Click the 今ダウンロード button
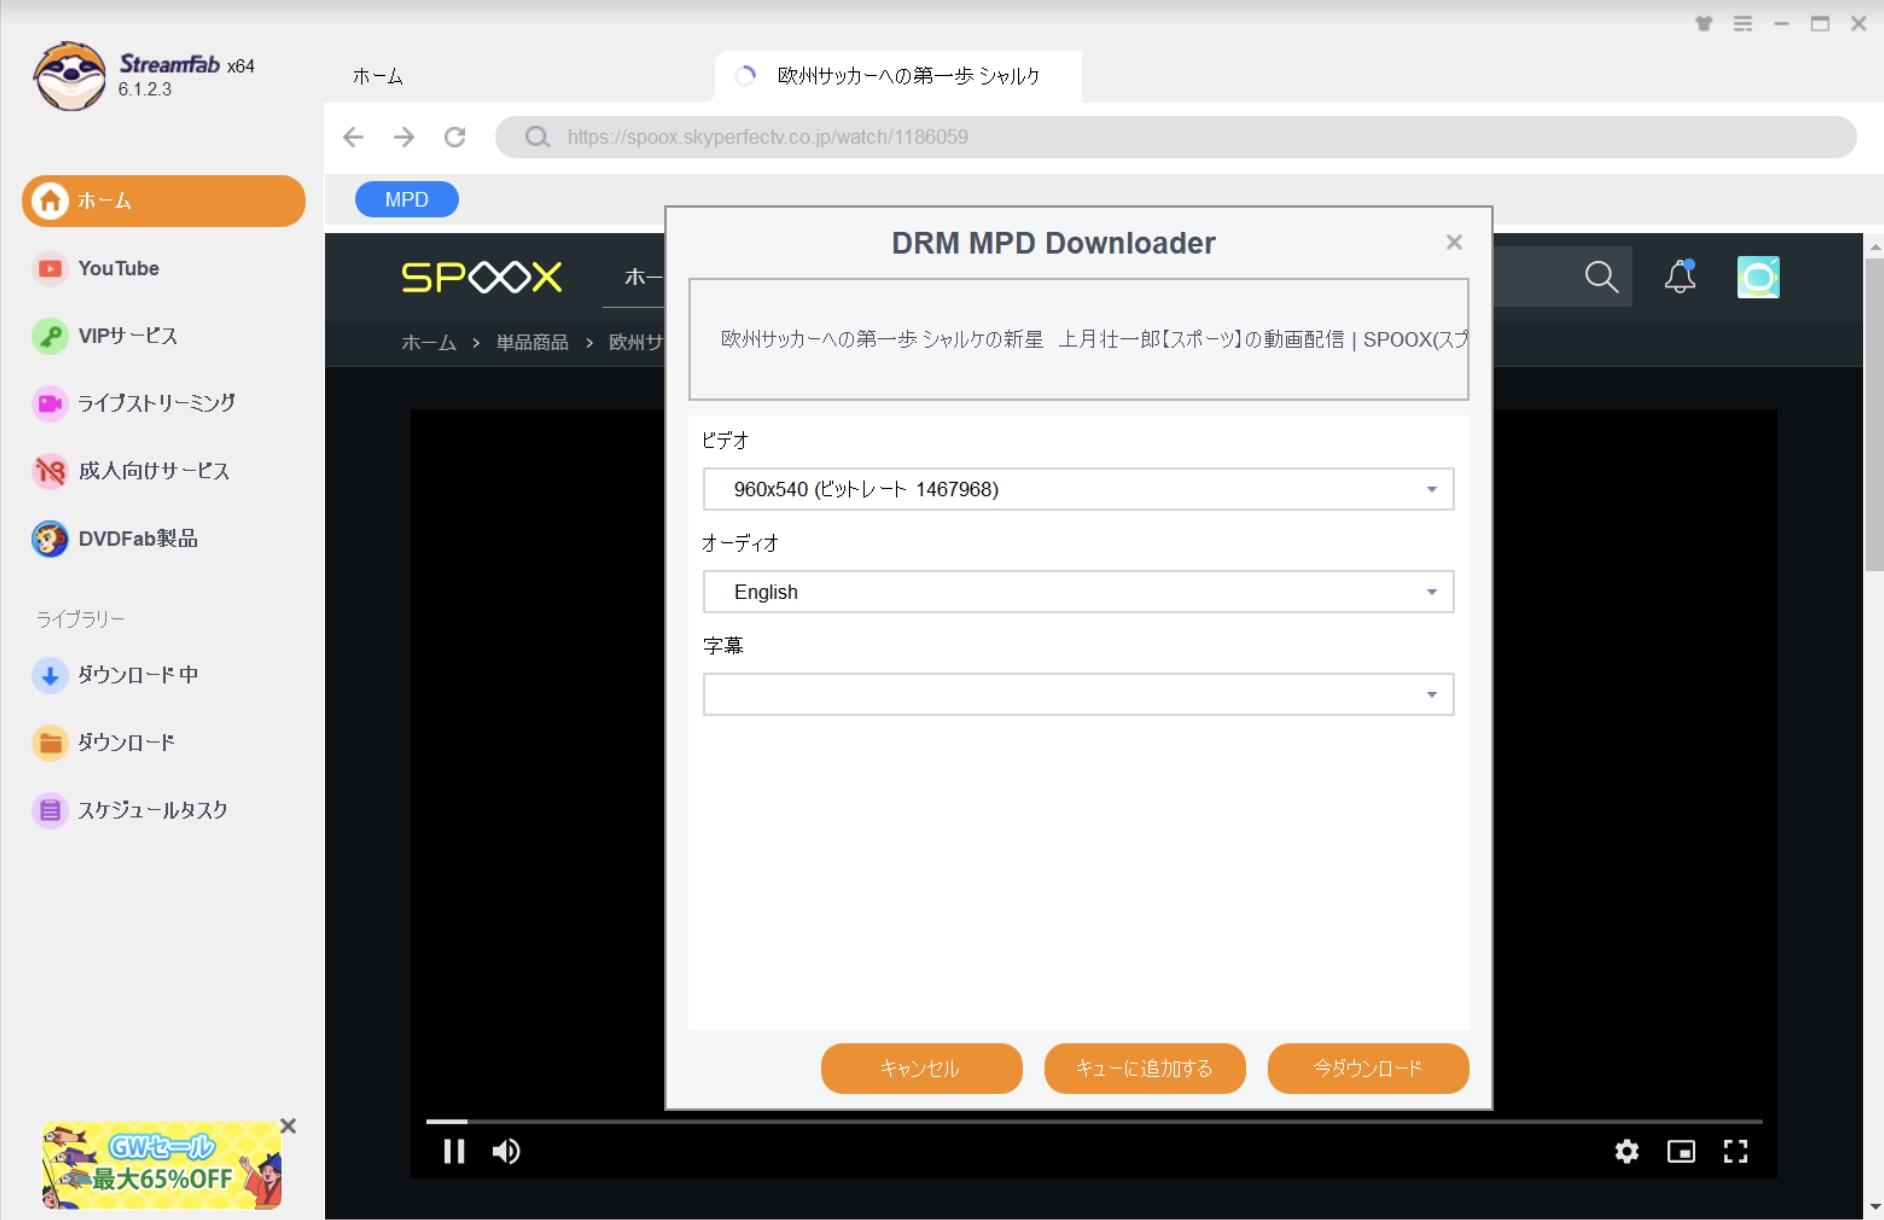This screenshot has width=1884, height=1220. 1367,1068
